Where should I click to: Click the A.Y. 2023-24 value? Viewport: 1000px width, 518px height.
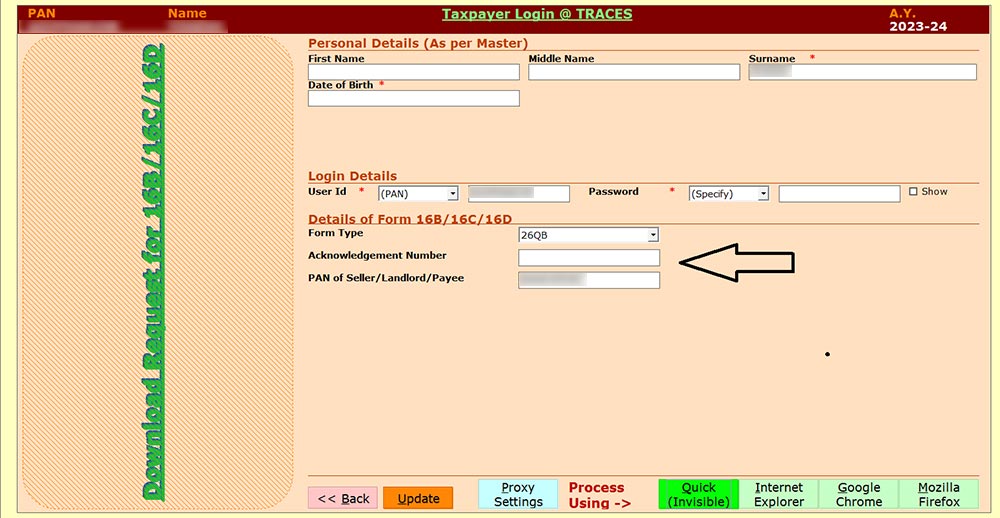tap(918, 27)
